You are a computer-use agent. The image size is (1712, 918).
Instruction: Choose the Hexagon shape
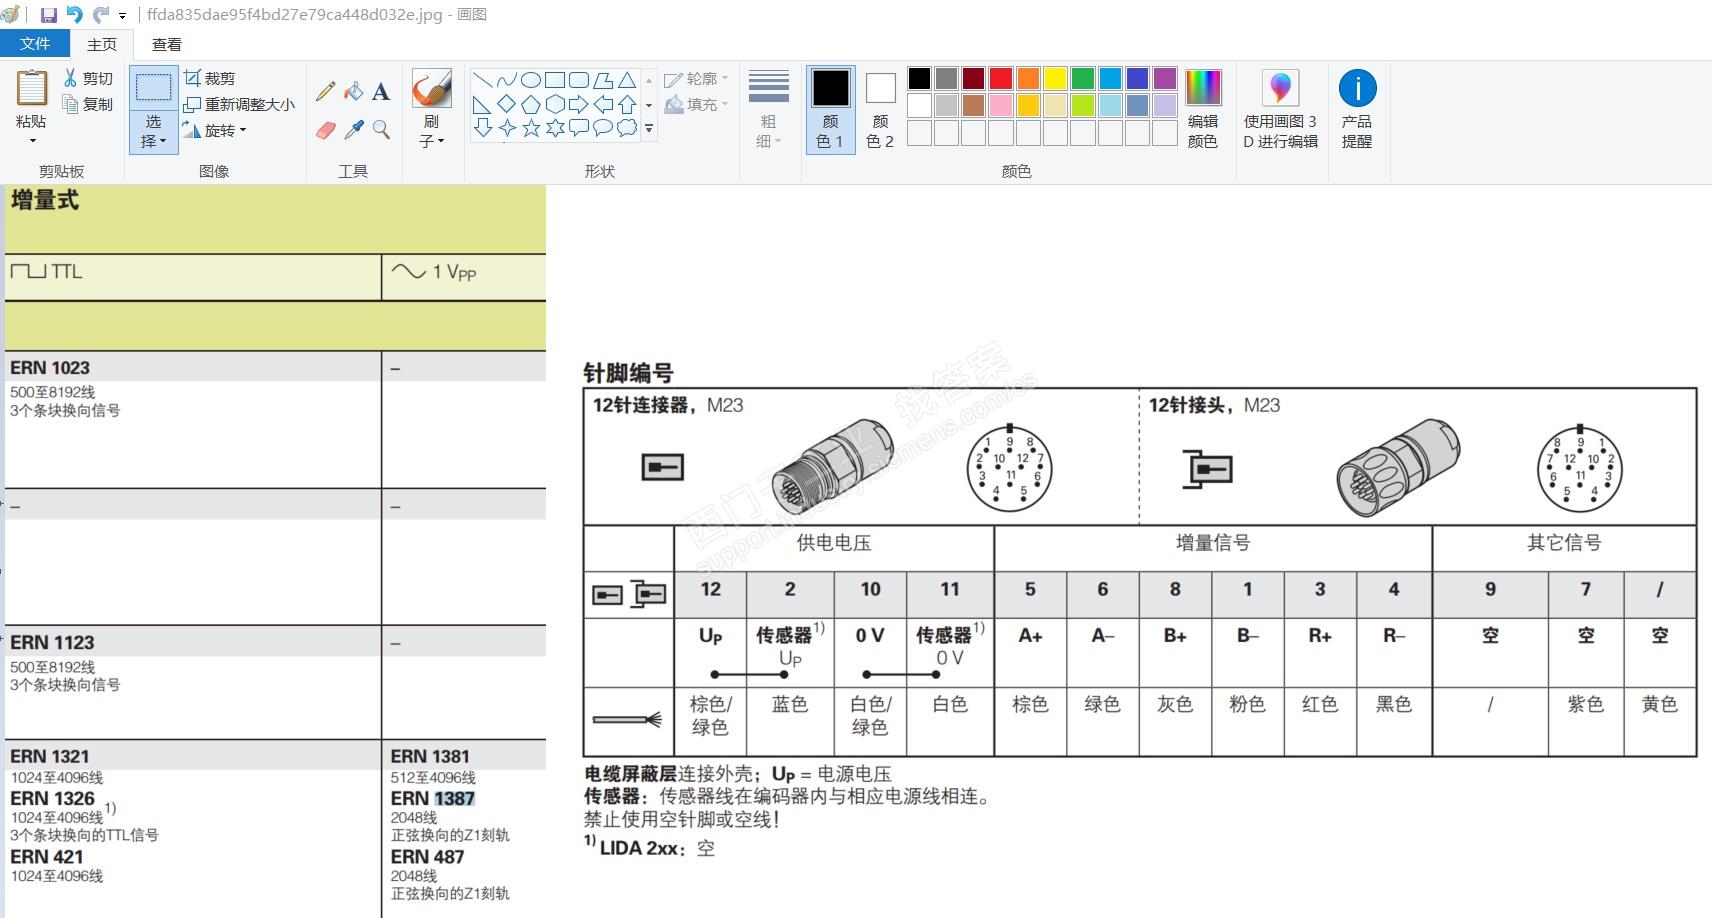click(x=555, y=104)
